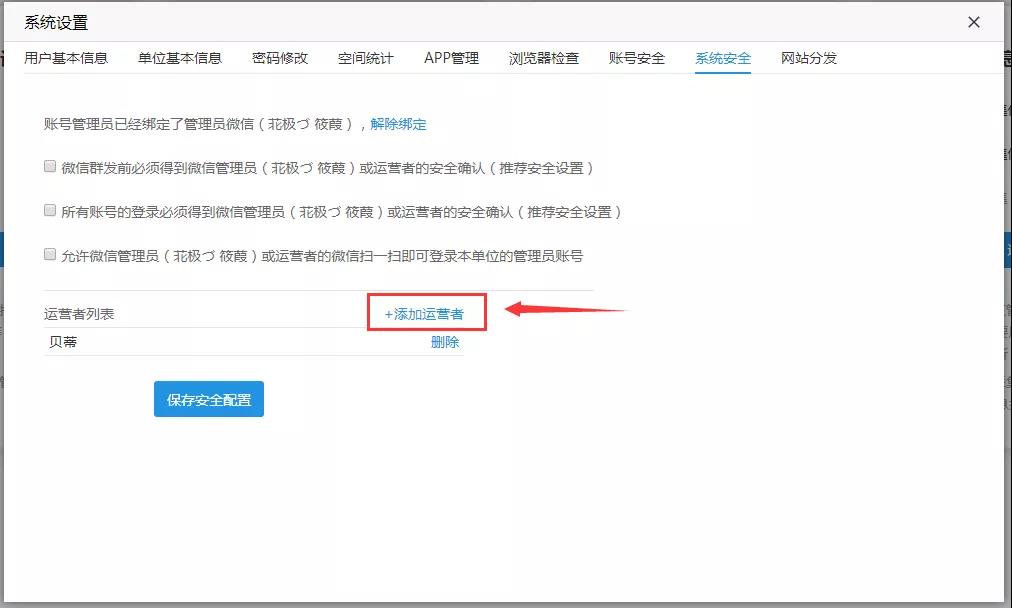Go to the 网站分发 tab
The height and width of the screenshot is (608, 1012).
[809, 58]
